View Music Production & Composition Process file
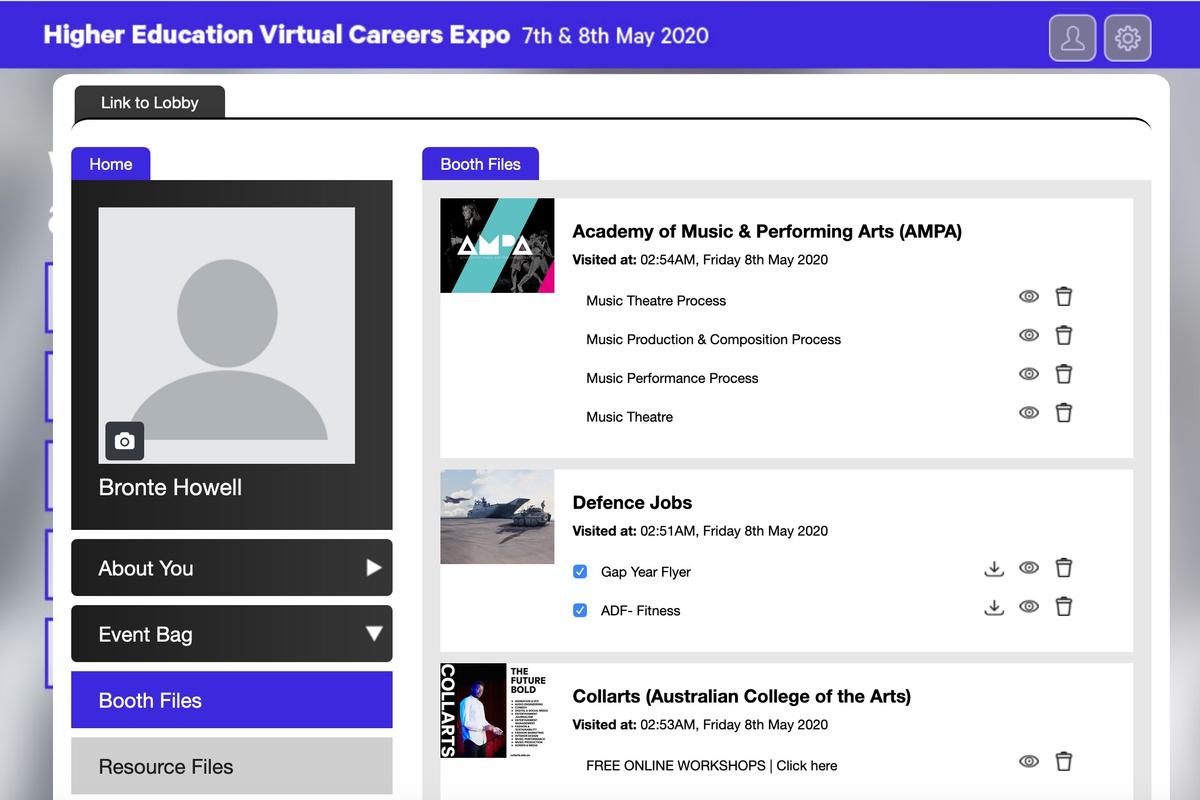The height and width of the screenshot is (800, 1200). pyautogui.click(x=1029, y=335)
